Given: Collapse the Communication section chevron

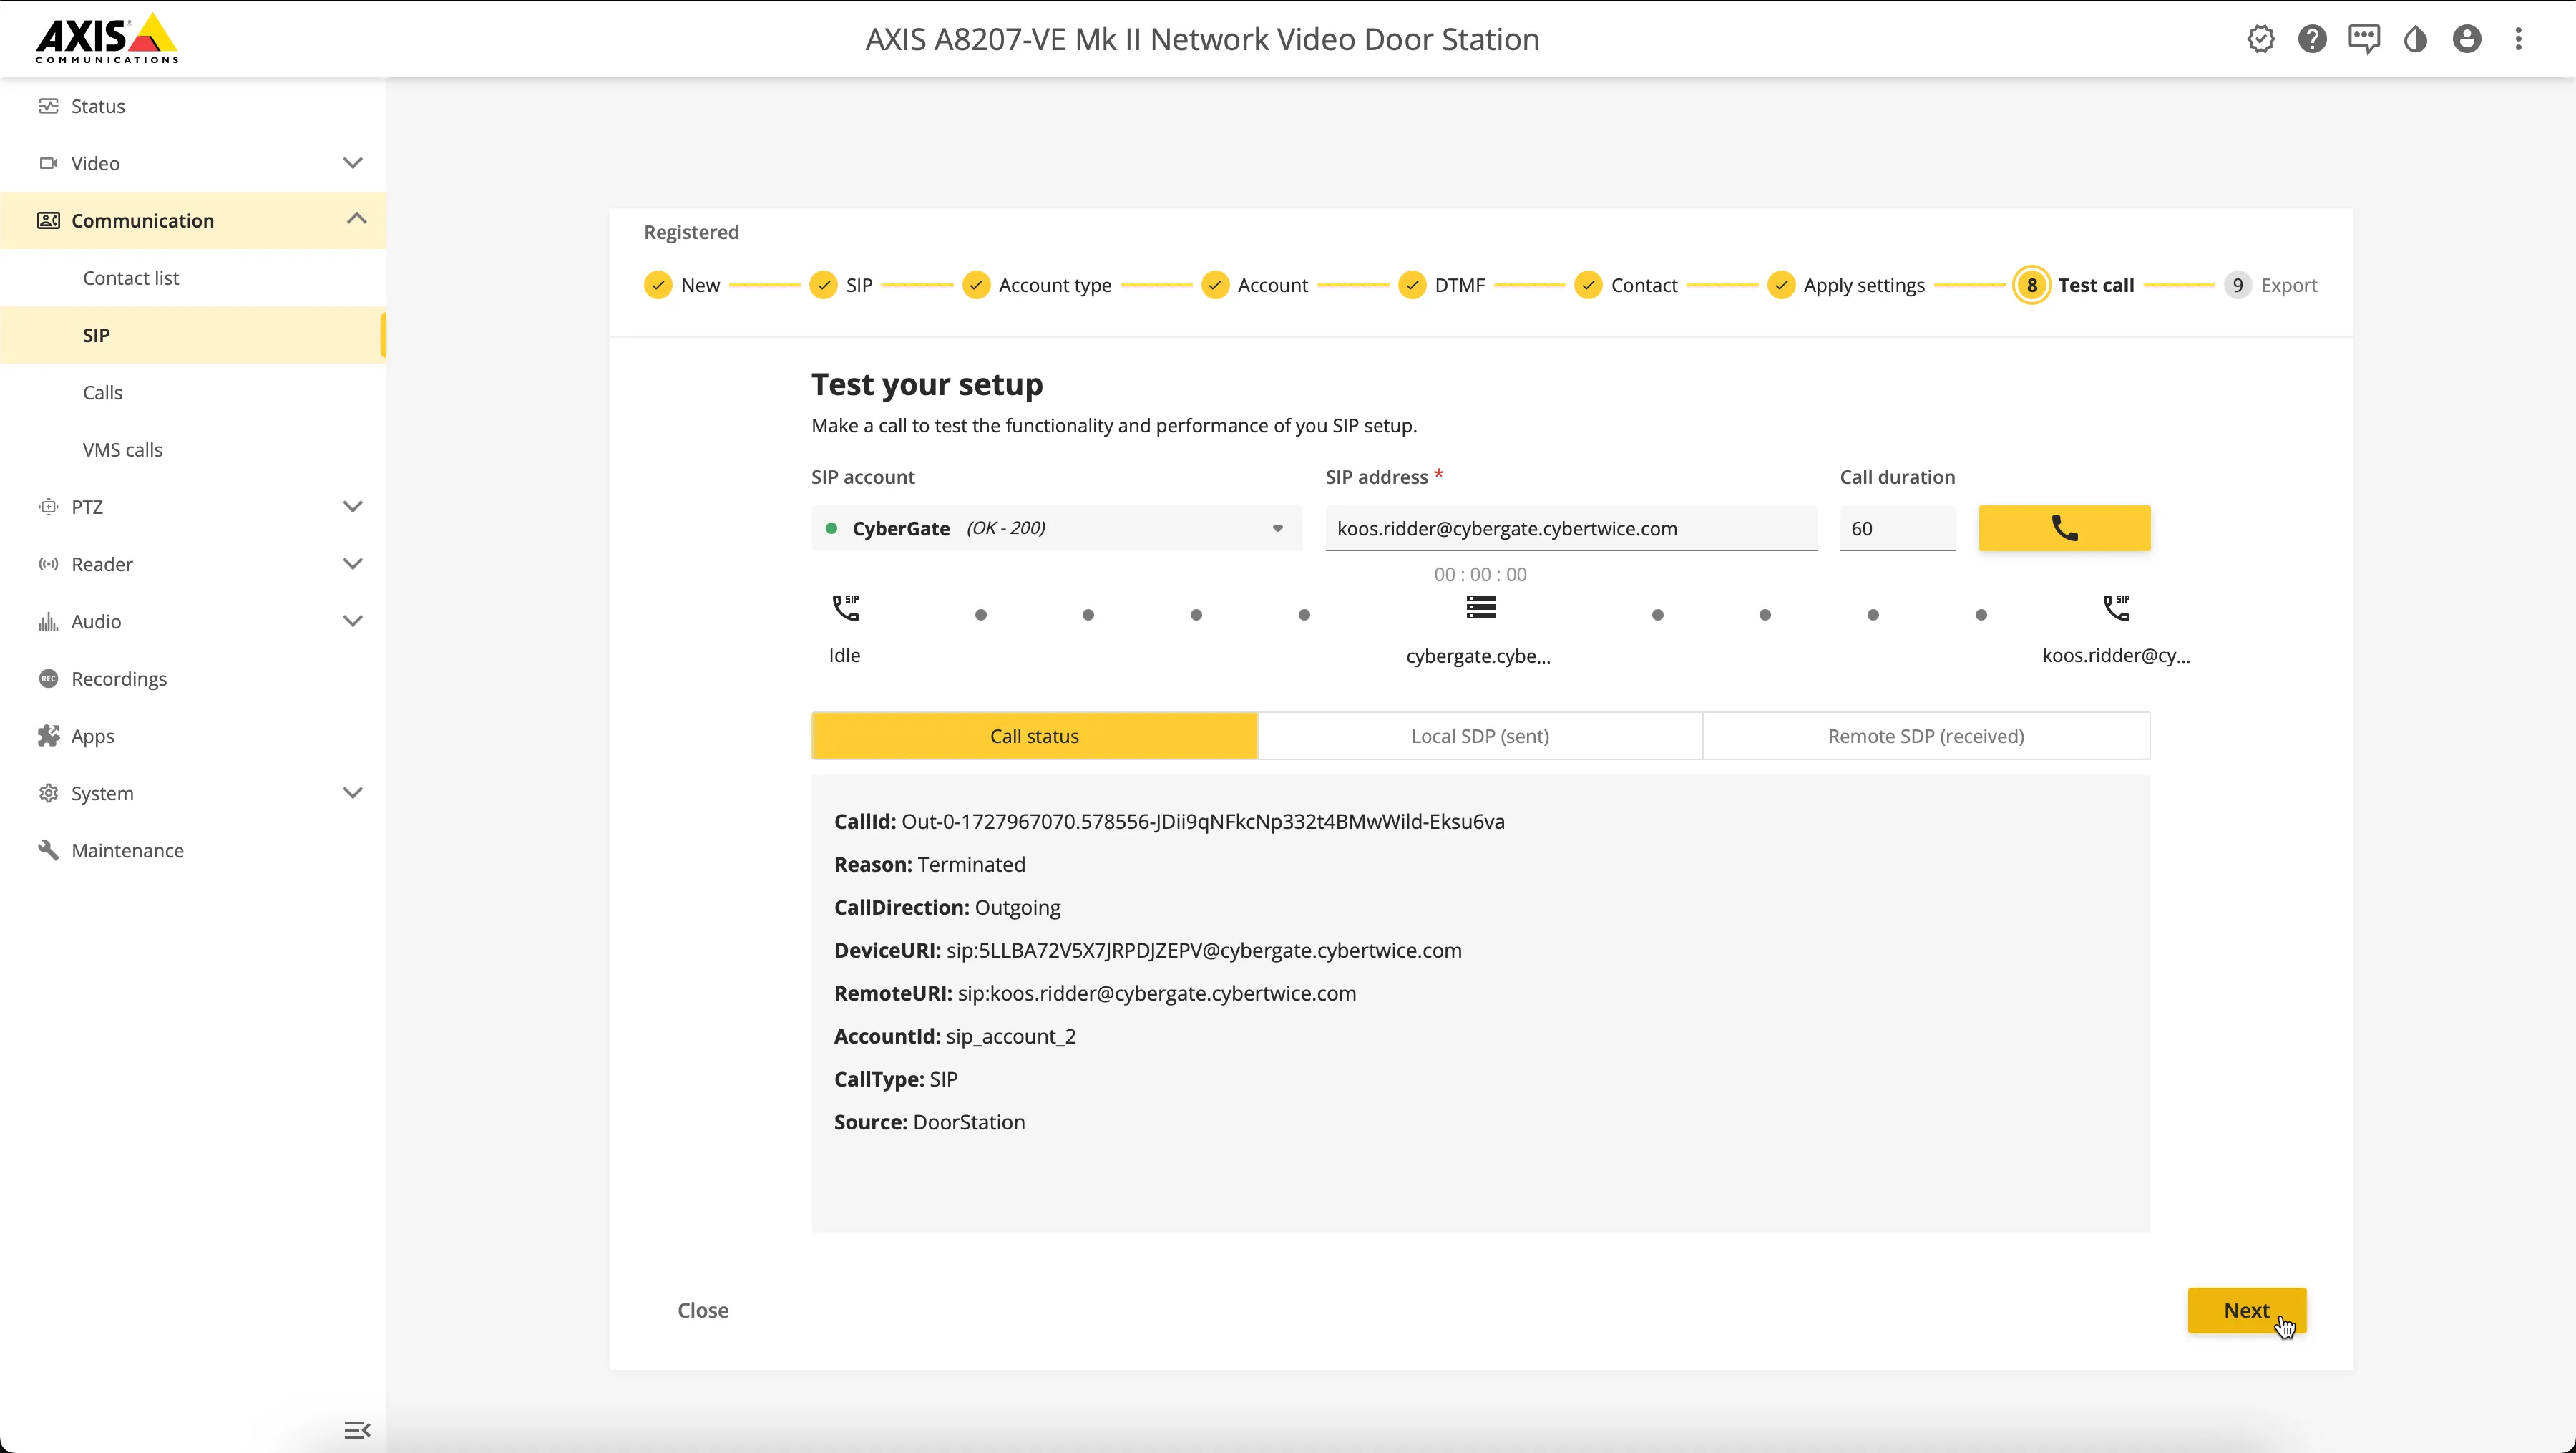Looking at the screenshot, I should [x=356, y=219].
